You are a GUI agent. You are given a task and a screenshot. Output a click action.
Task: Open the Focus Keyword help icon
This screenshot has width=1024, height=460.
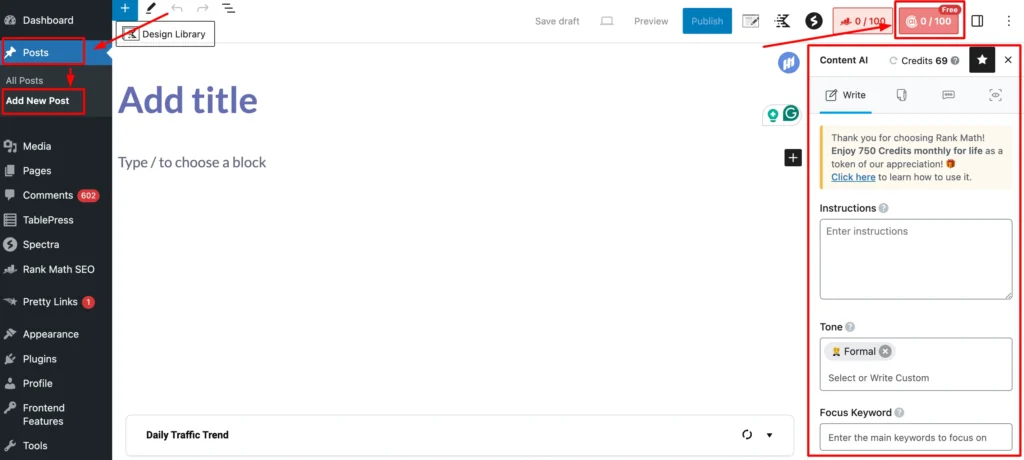tap(899, 413)
